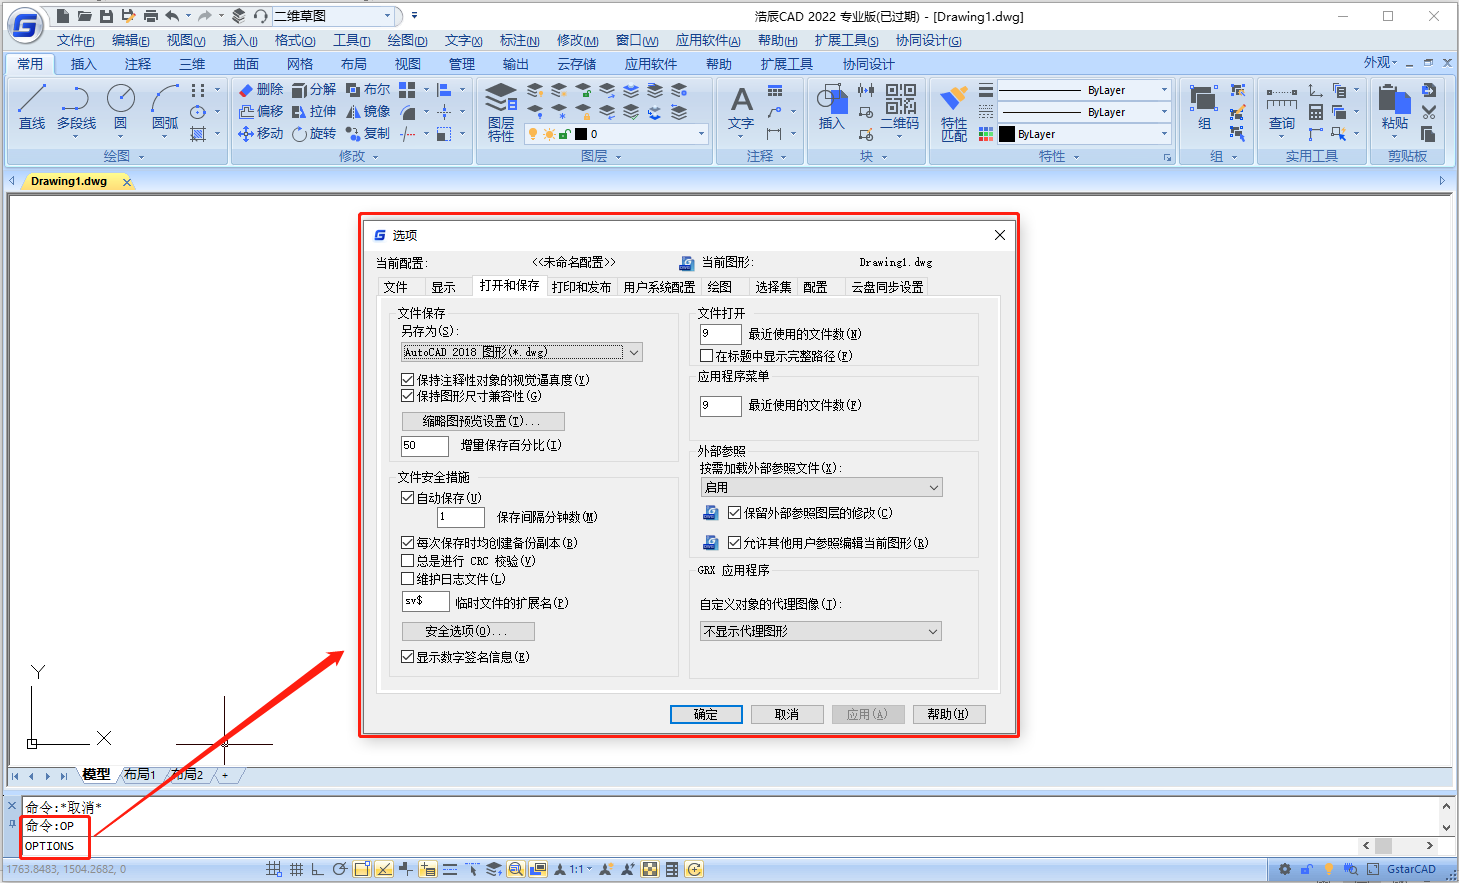Image resolution: width=1459 pixels, height=883 pixels.
Task: Open the 图层特性 layer properties manager
Action: pos(501,112)
